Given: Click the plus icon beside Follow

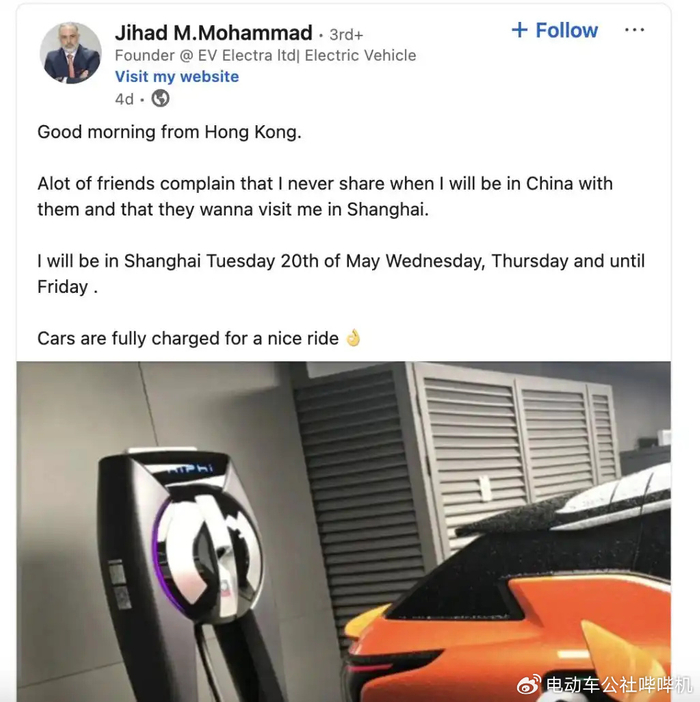Looking at the screenshot, I should (x=520, y=30).
